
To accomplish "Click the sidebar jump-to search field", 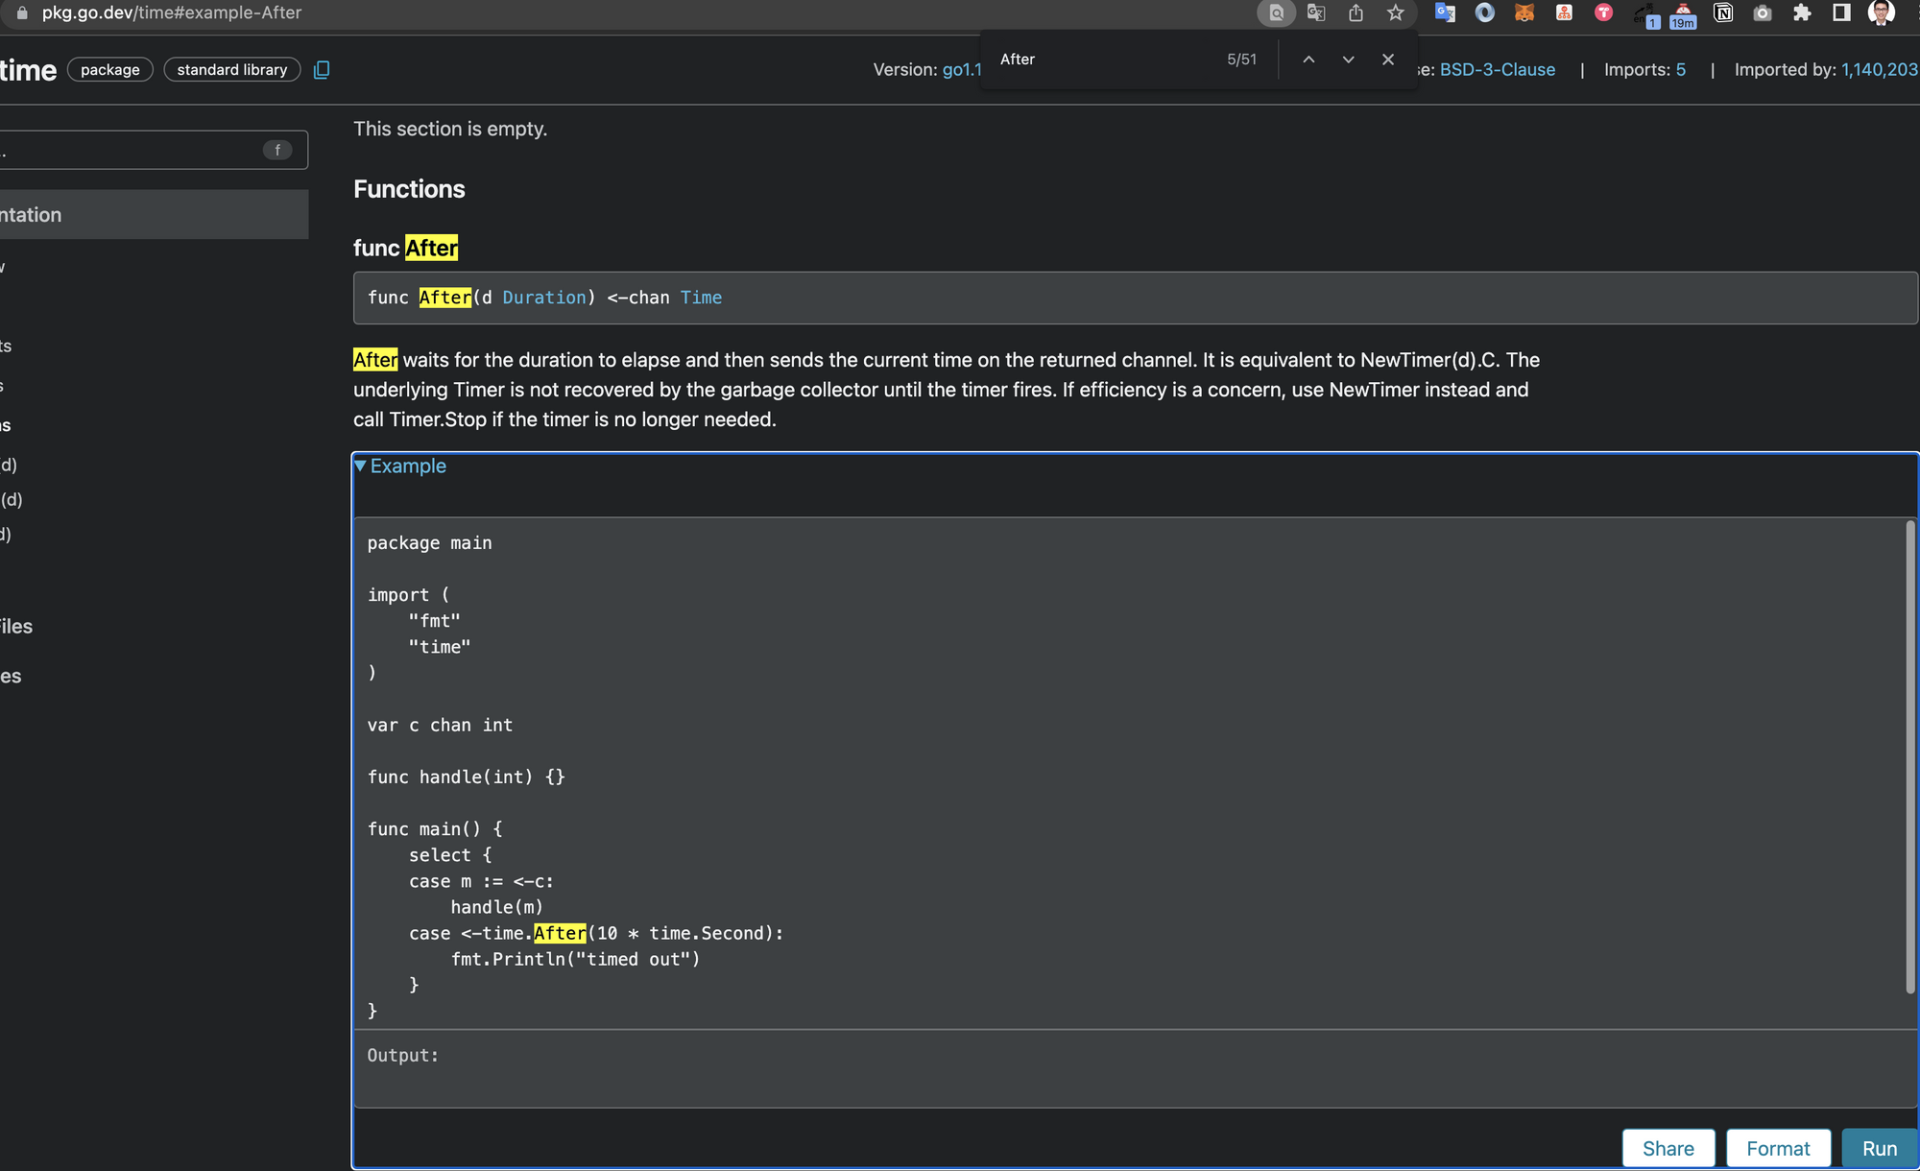I will tap(130, 151).
